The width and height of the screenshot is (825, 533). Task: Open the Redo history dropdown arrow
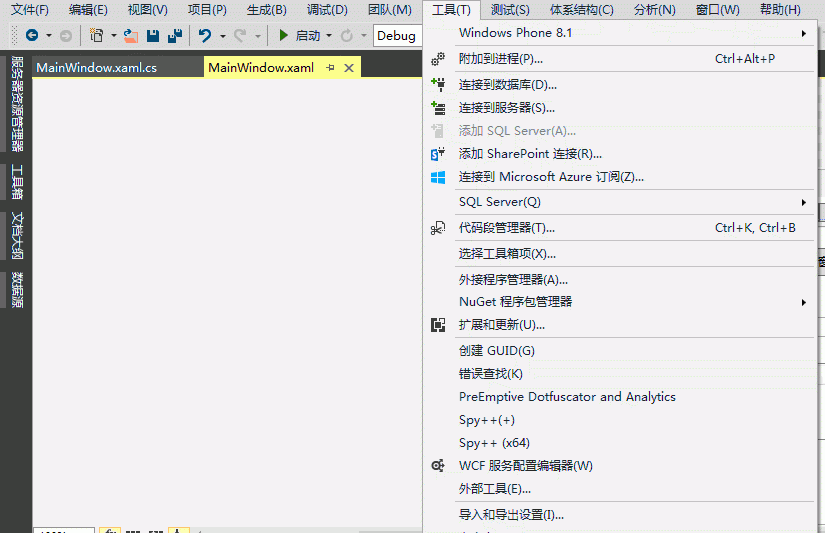(x=258, y=36)
